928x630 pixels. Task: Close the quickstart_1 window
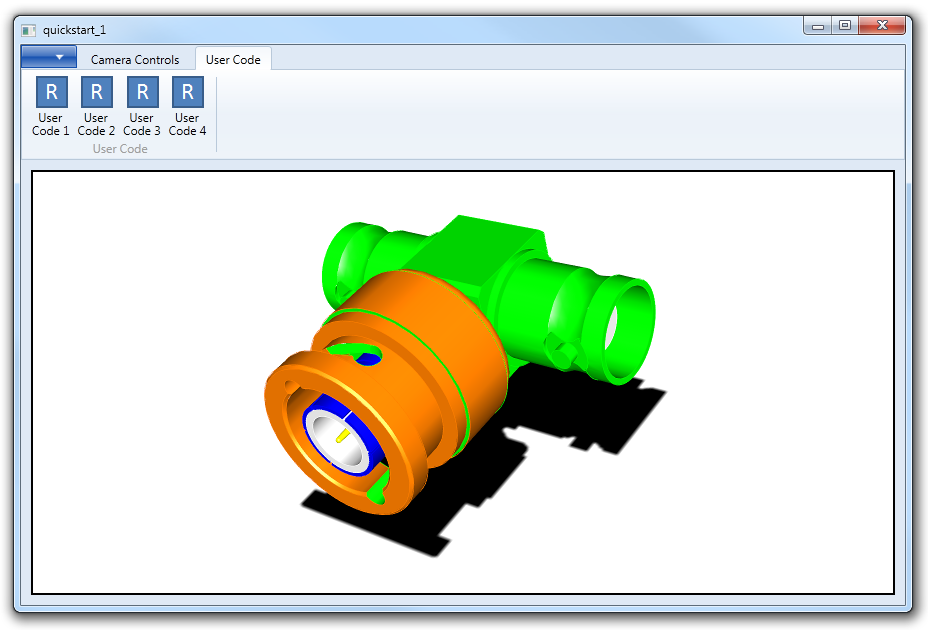point(882,26)
